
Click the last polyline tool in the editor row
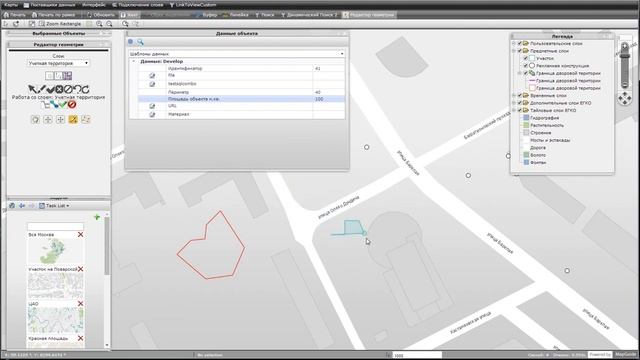click(x=86, y=119)
